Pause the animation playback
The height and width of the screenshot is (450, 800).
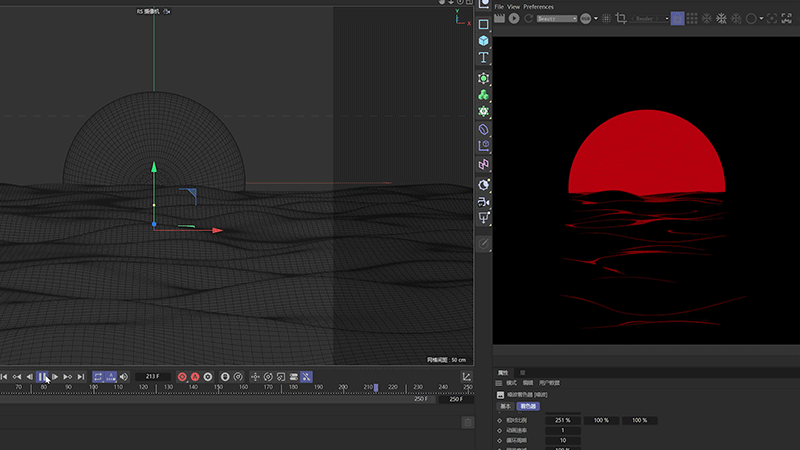click(42, 377)
